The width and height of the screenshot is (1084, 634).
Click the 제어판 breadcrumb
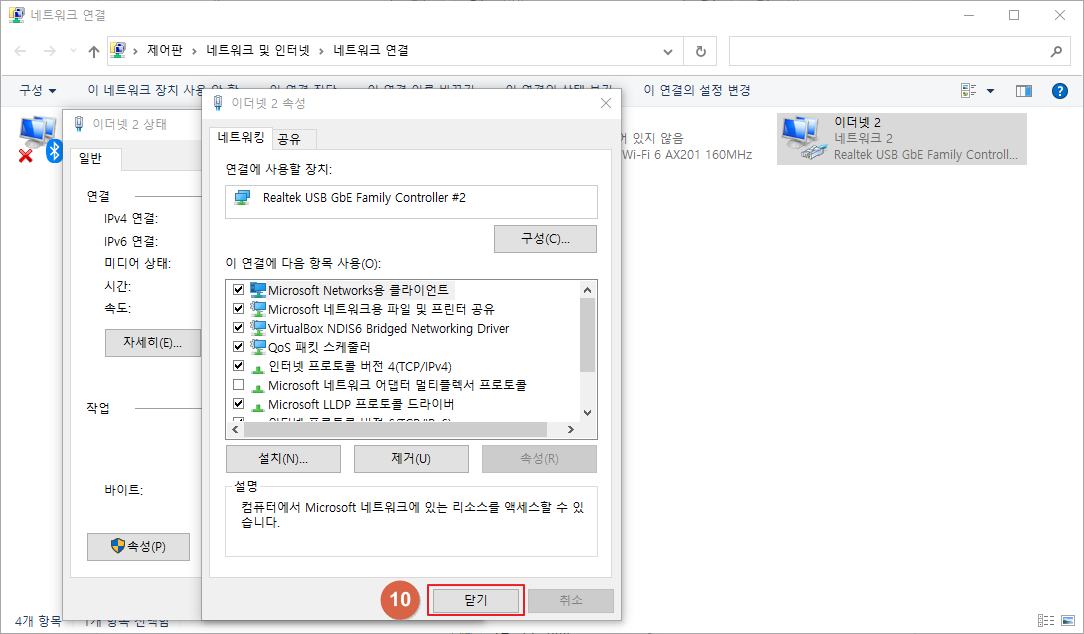[x=165, y=50]
